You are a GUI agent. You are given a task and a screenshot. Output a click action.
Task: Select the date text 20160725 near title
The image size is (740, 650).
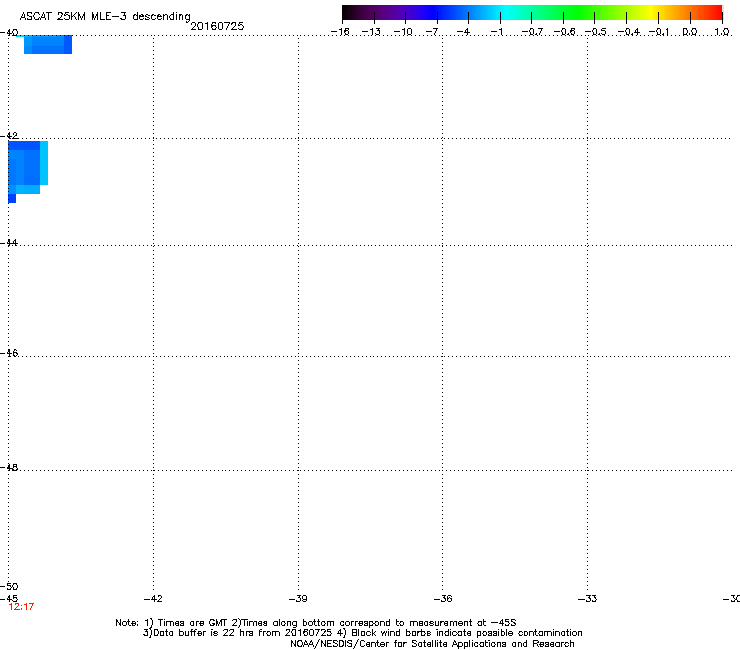217,26
